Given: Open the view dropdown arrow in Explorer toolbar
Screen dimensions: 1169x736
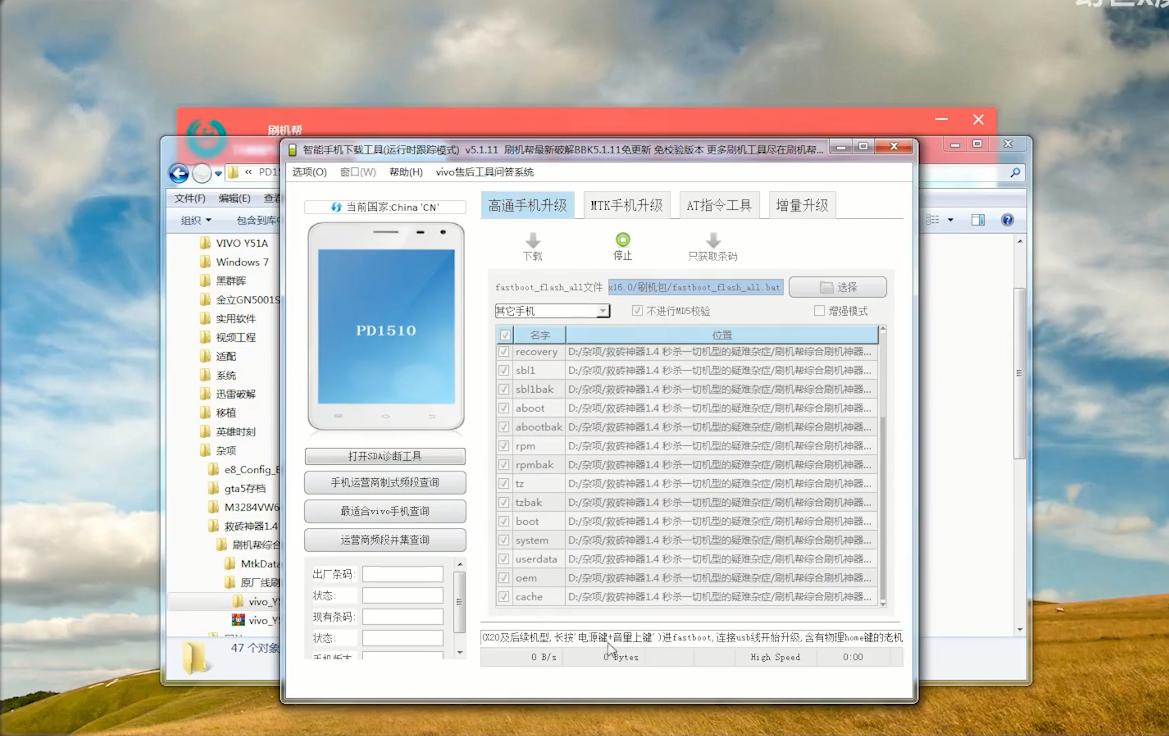Looking at the screenshot, I should tap(951, 220).
